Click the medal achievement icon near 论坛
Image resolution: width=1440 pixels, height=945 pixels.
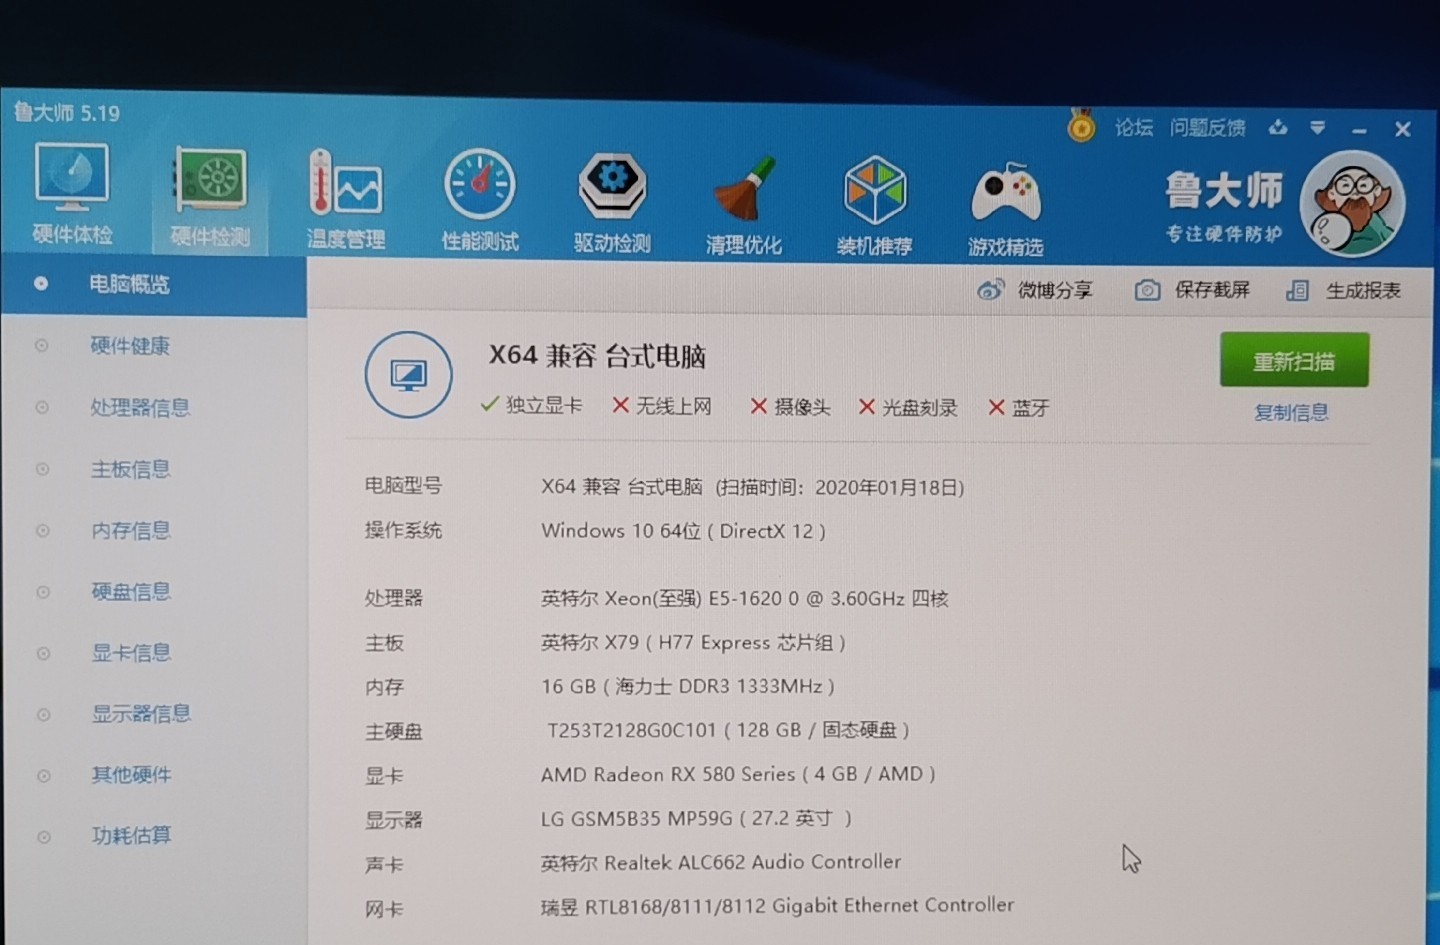pos(1080,126)
